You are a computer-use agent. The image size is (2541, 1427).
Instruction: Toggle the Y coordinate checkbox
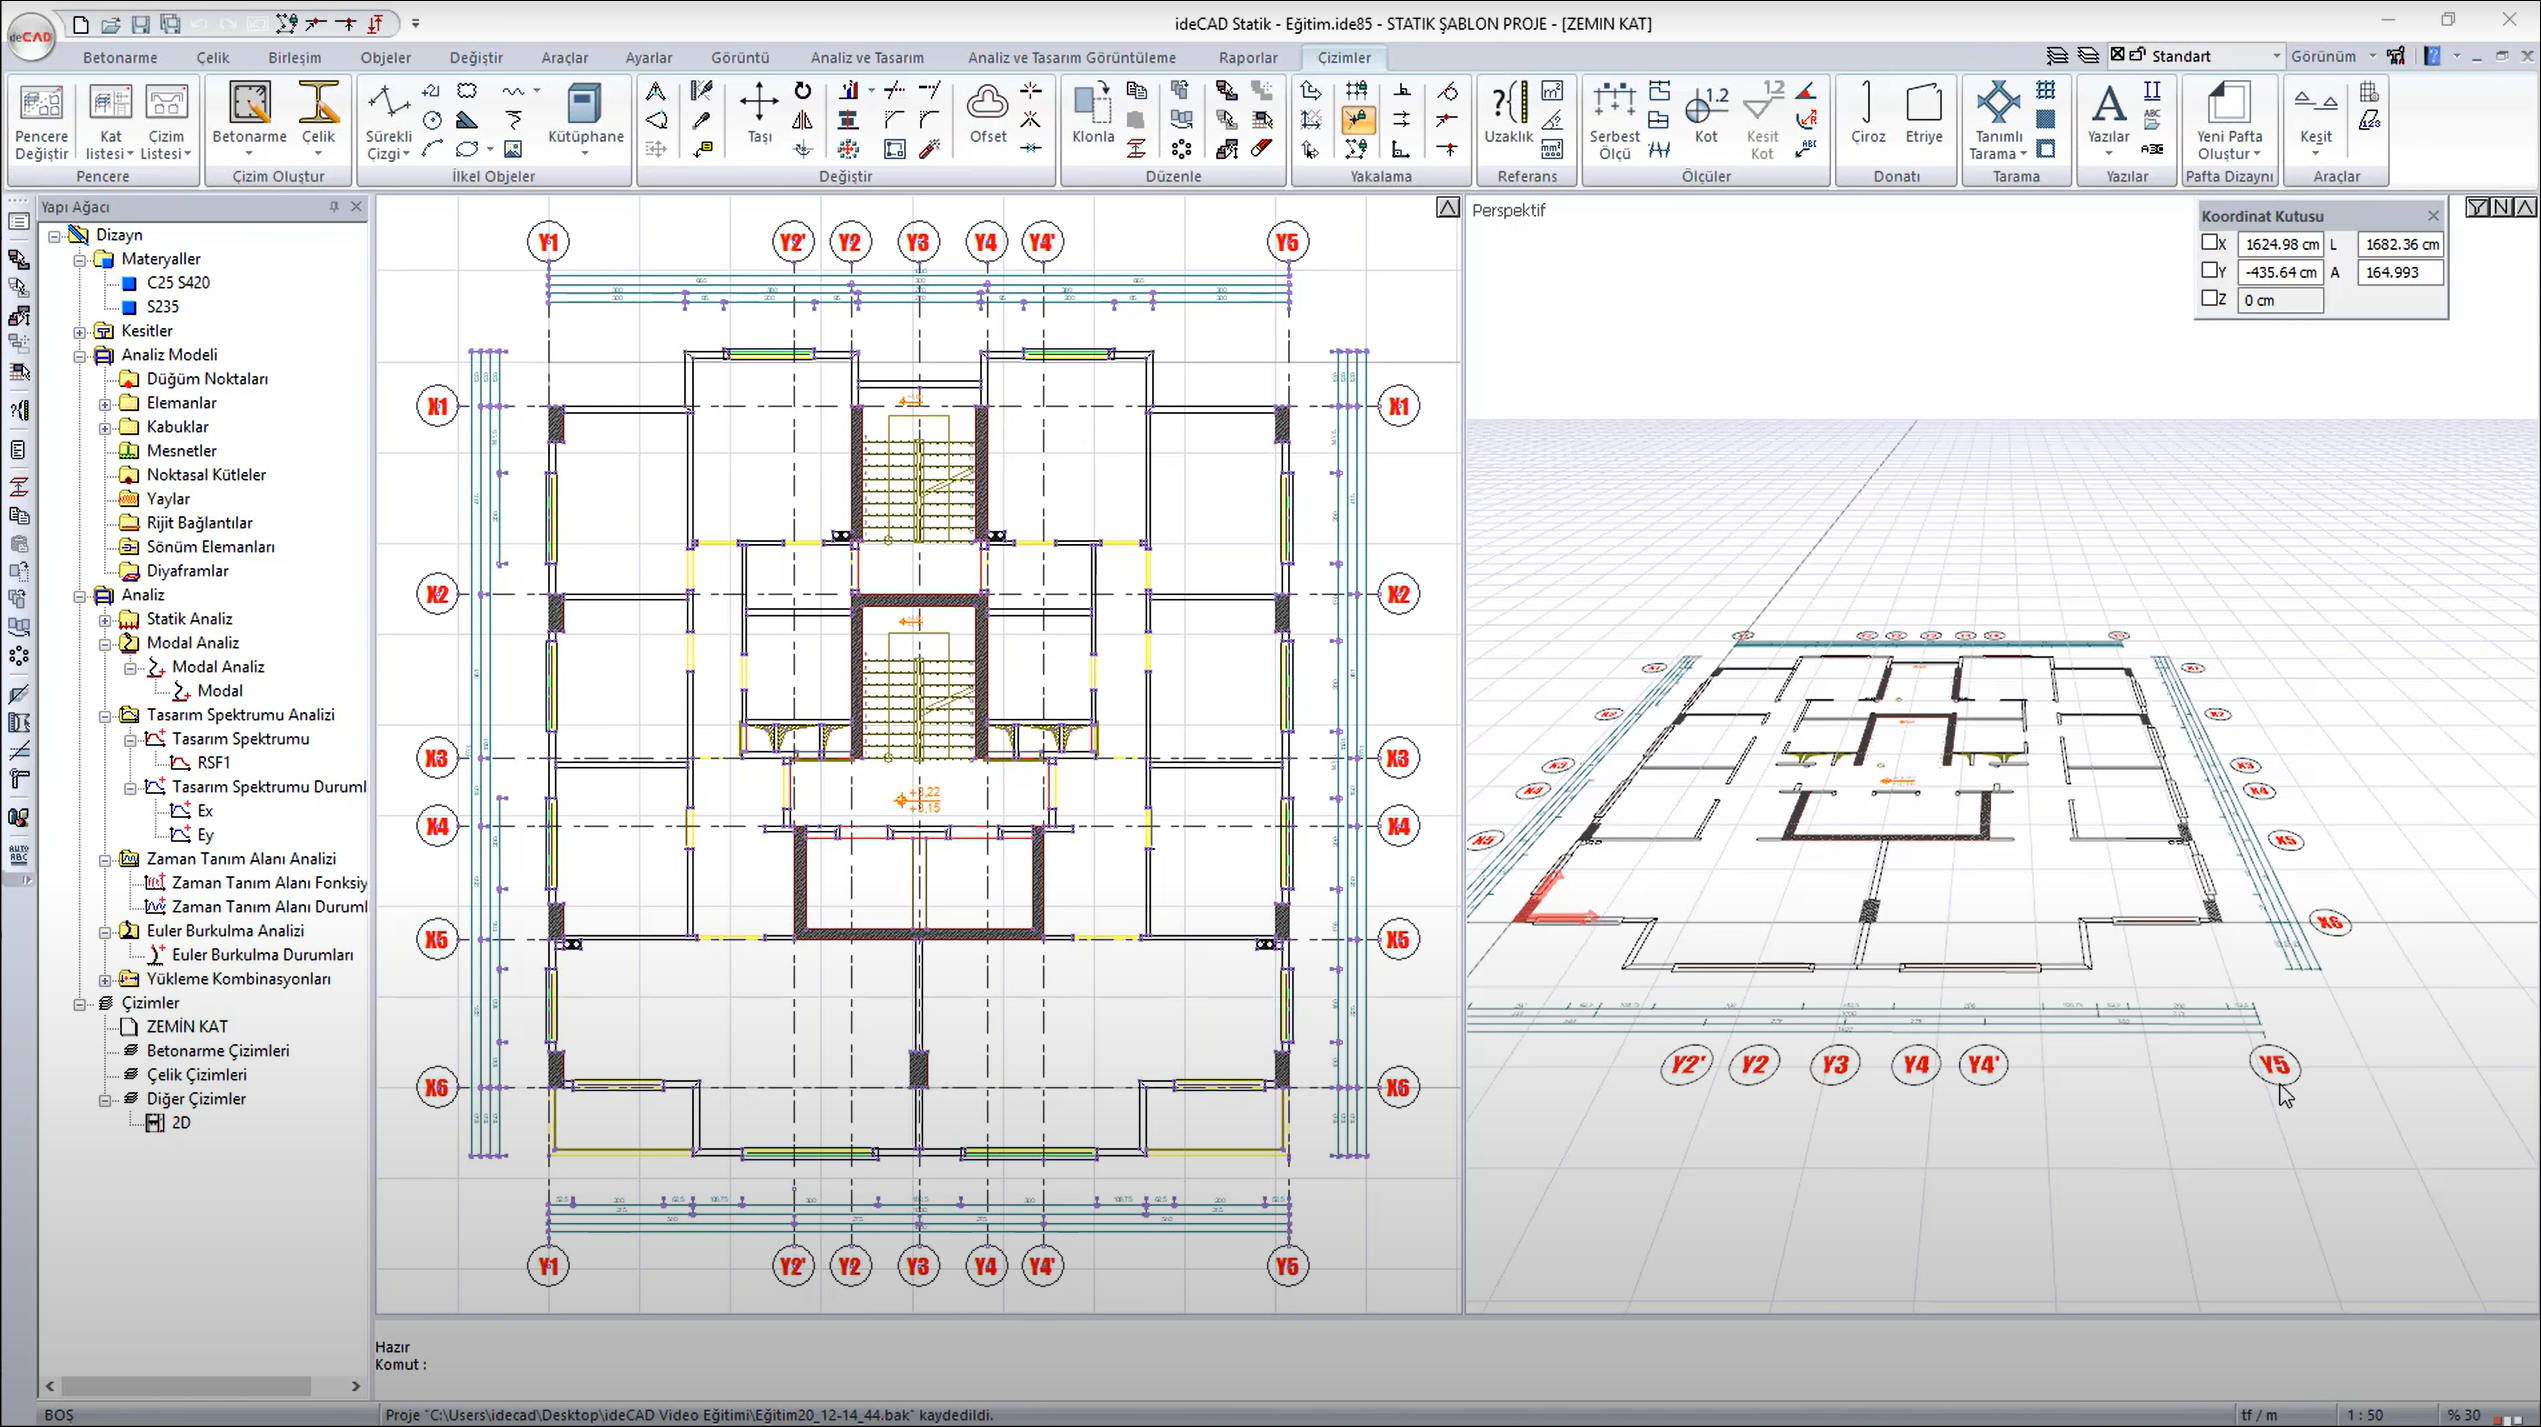[x=2209, y=271]
